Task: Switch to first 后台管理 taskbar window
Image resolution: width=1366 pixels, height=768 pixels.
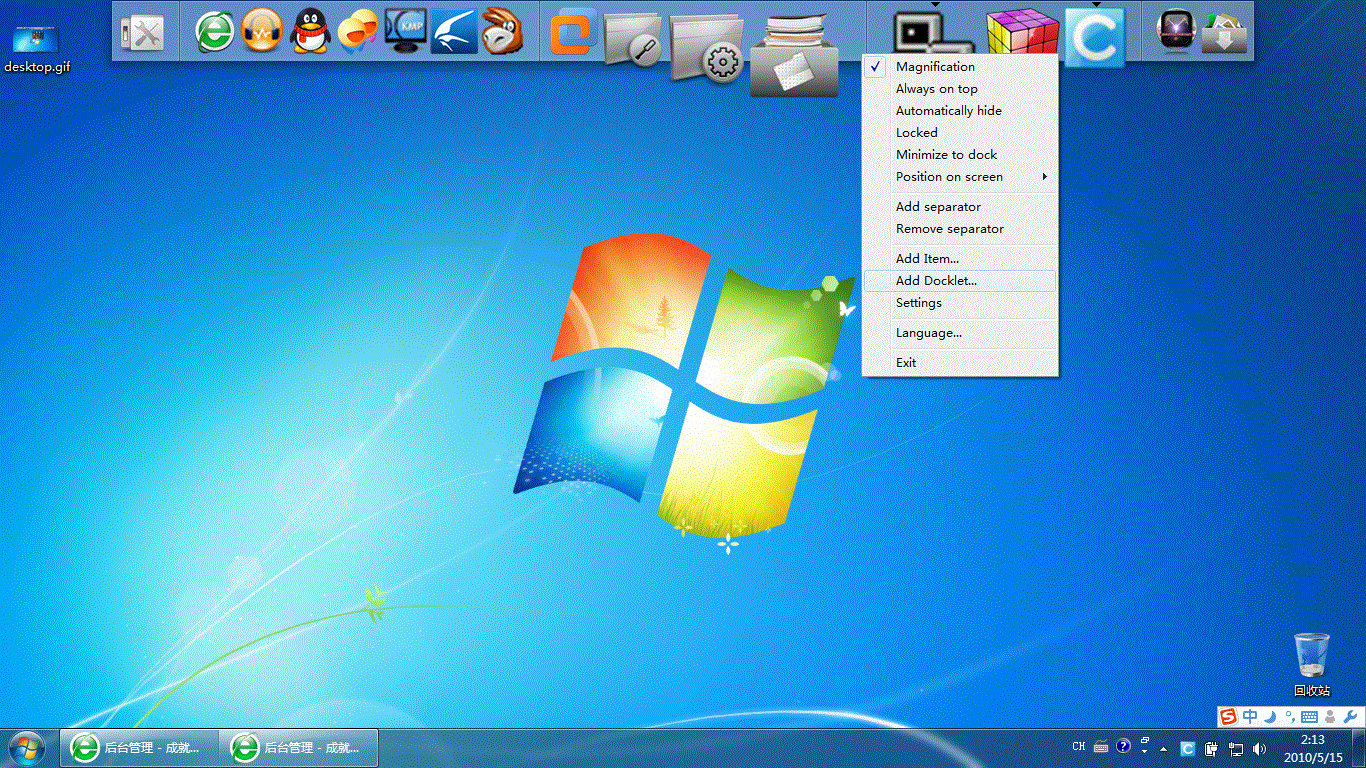Action: tap(139, 748)
